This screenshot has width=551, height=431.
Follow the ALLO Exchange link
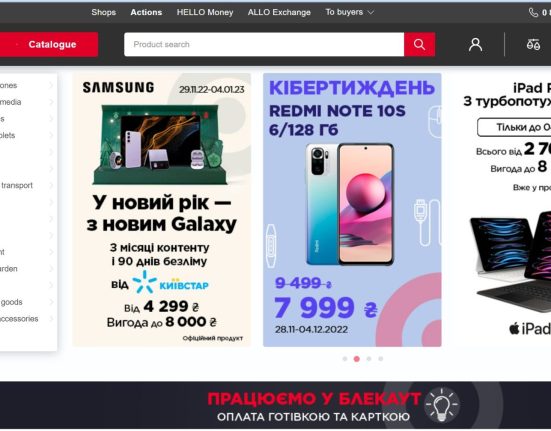click(x=279, y=12)
